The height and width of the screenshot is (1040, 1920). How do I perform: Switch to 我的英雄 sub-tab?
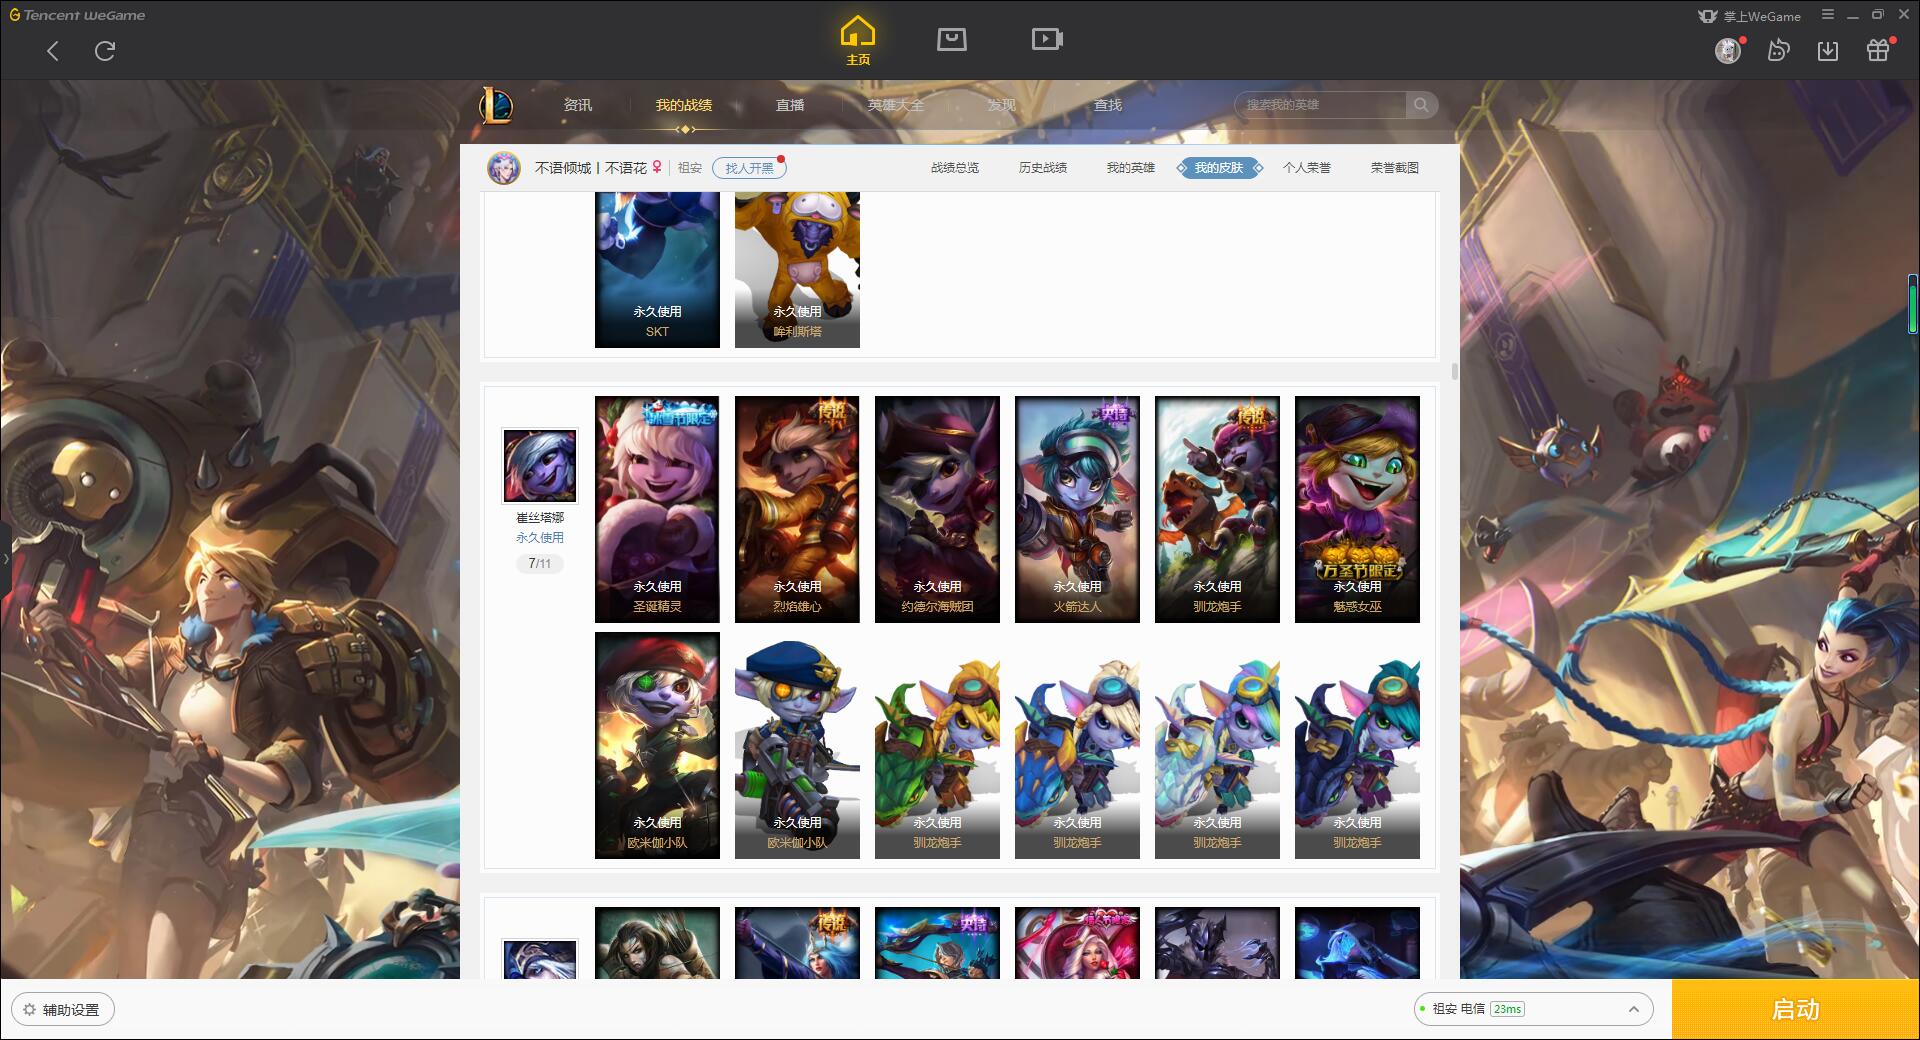[x=1131, y=168]
